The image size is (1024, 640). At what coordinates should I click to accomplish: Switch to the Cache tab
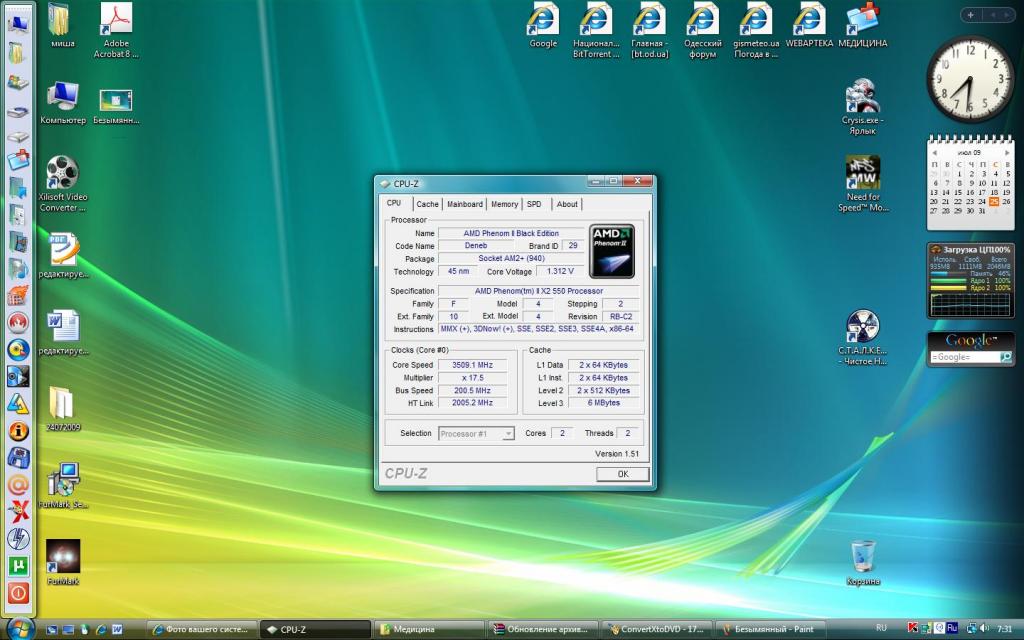click(x=427, y=204)
